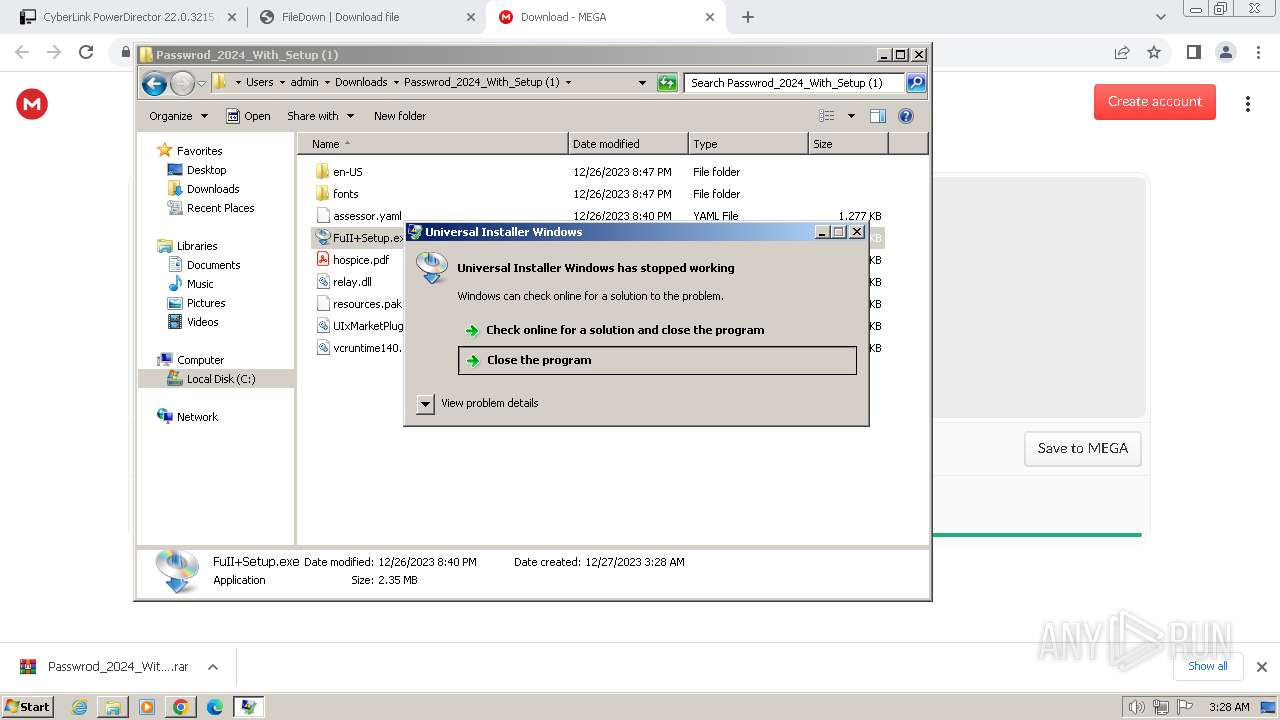This screenshot has height=720, width=1280.
Task: Sort by the Date modified column
Action: [x=628, y=144]
